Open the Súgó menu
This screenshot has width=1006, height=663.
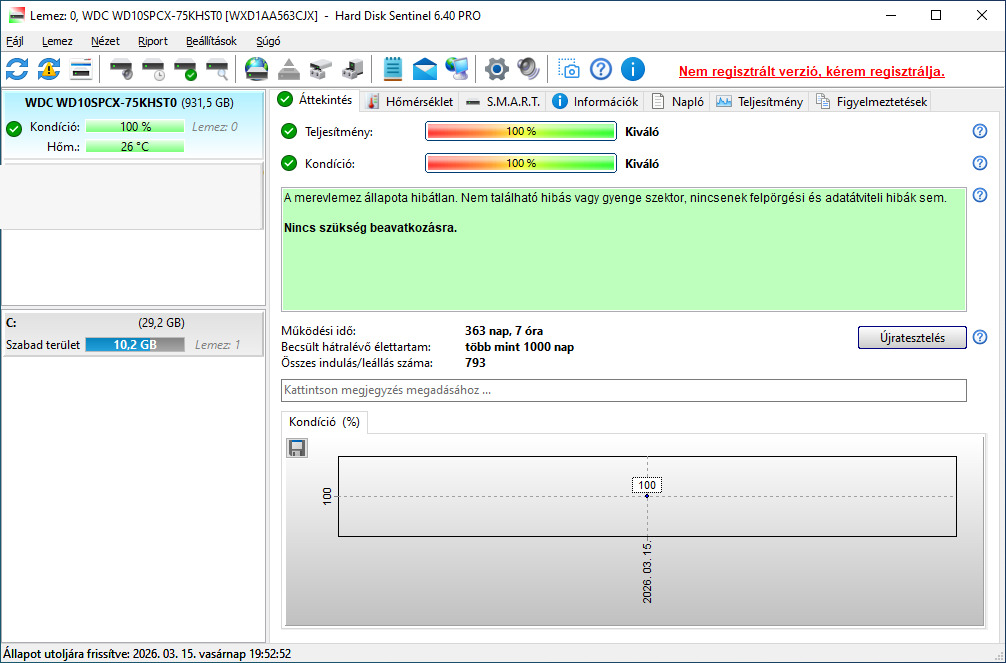pyautogui.click(x=268, y=41)
